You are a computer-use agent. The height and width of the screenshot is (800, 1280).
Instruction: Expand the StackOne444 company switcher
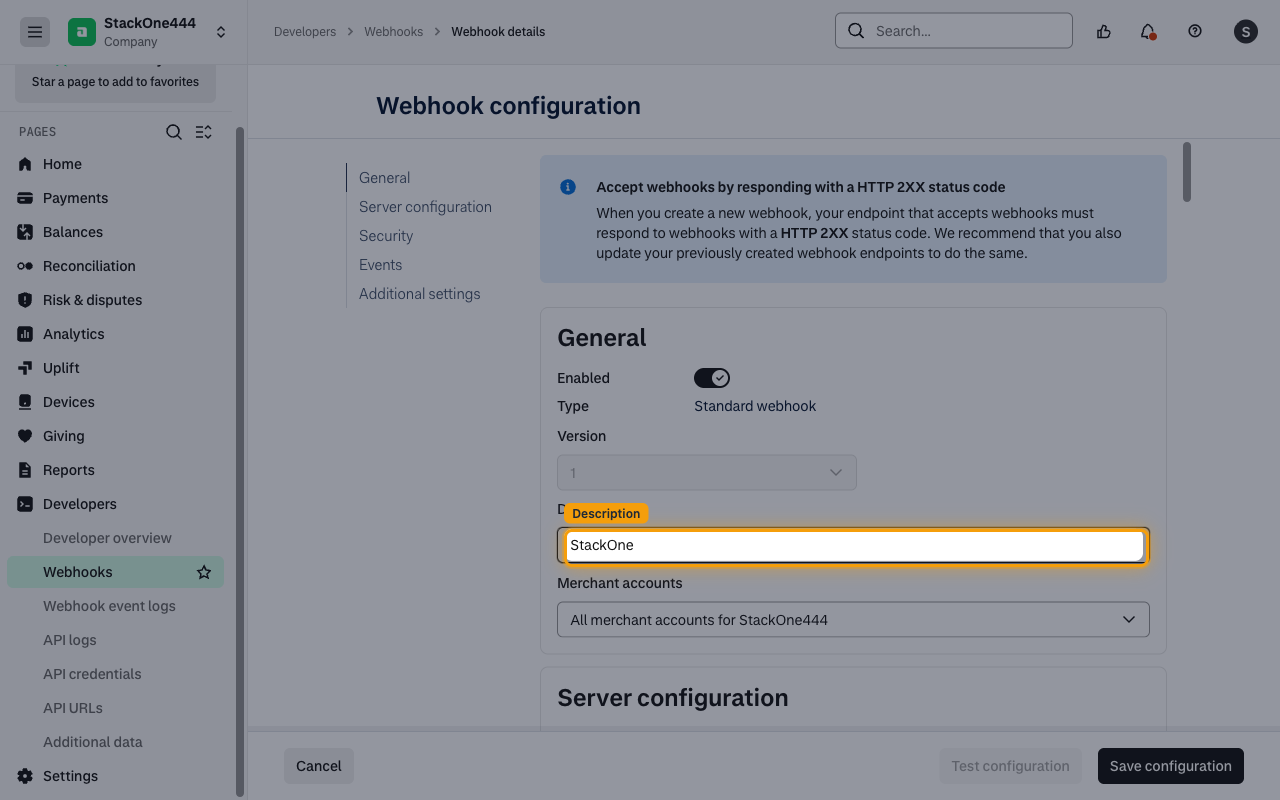[221, 32]
